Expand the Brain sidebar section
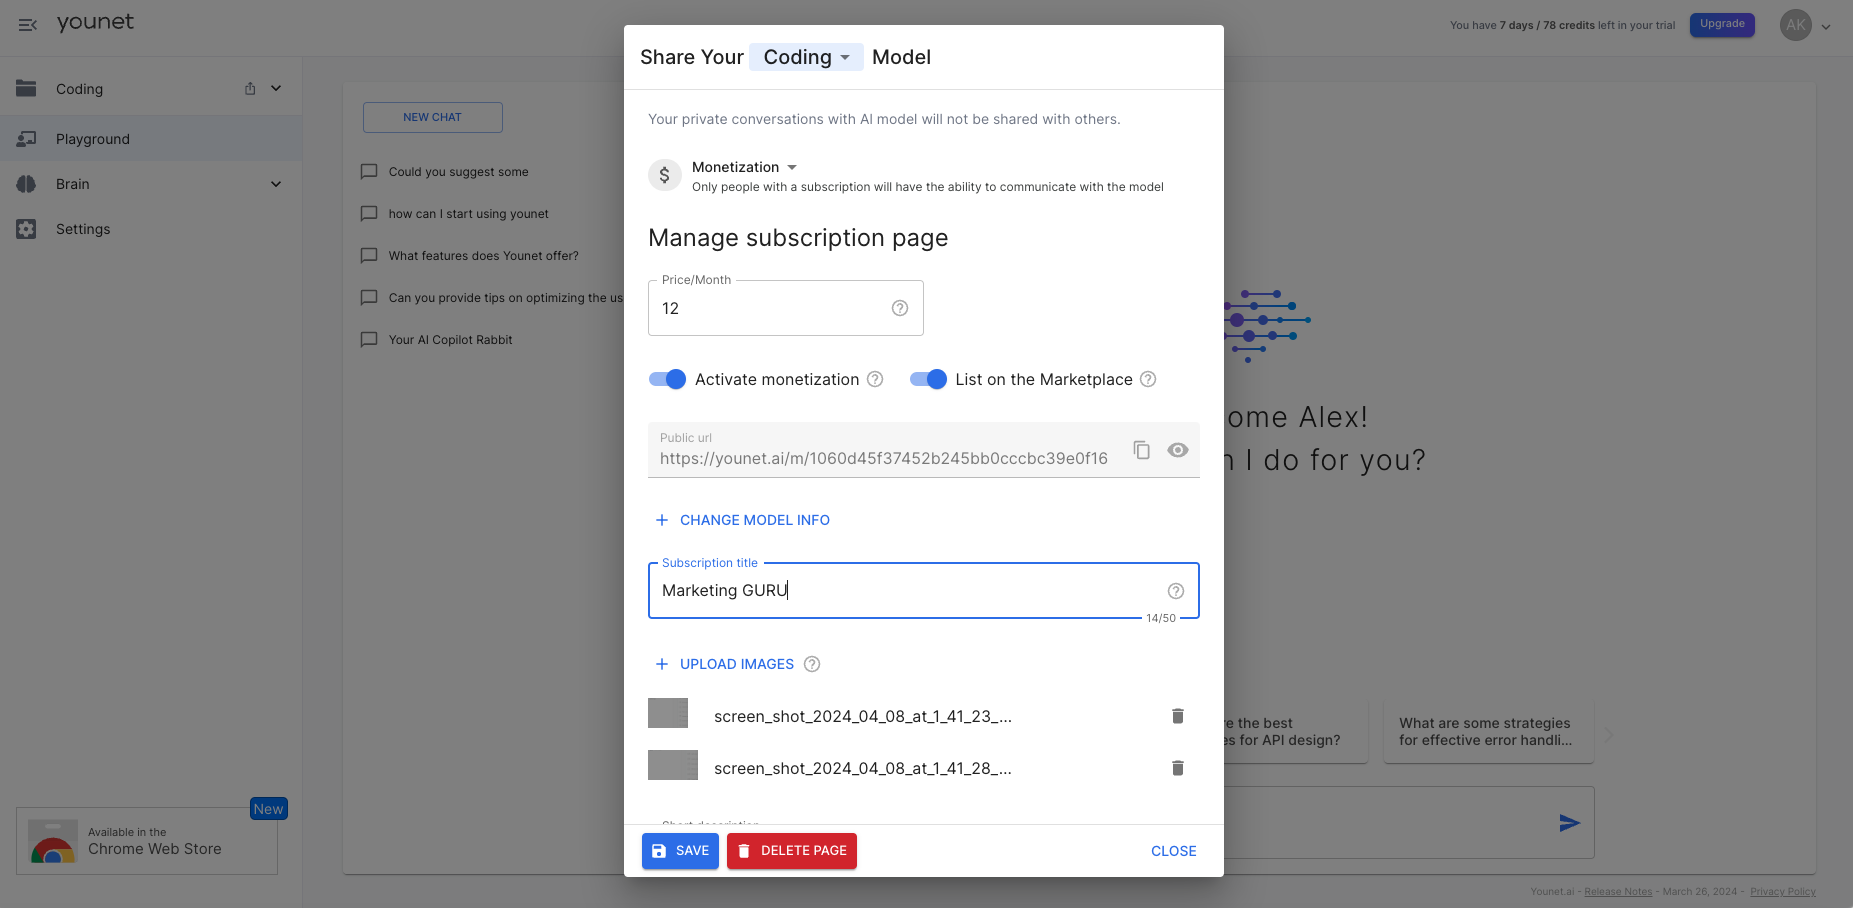1853x908 pixels. [276, 184]
